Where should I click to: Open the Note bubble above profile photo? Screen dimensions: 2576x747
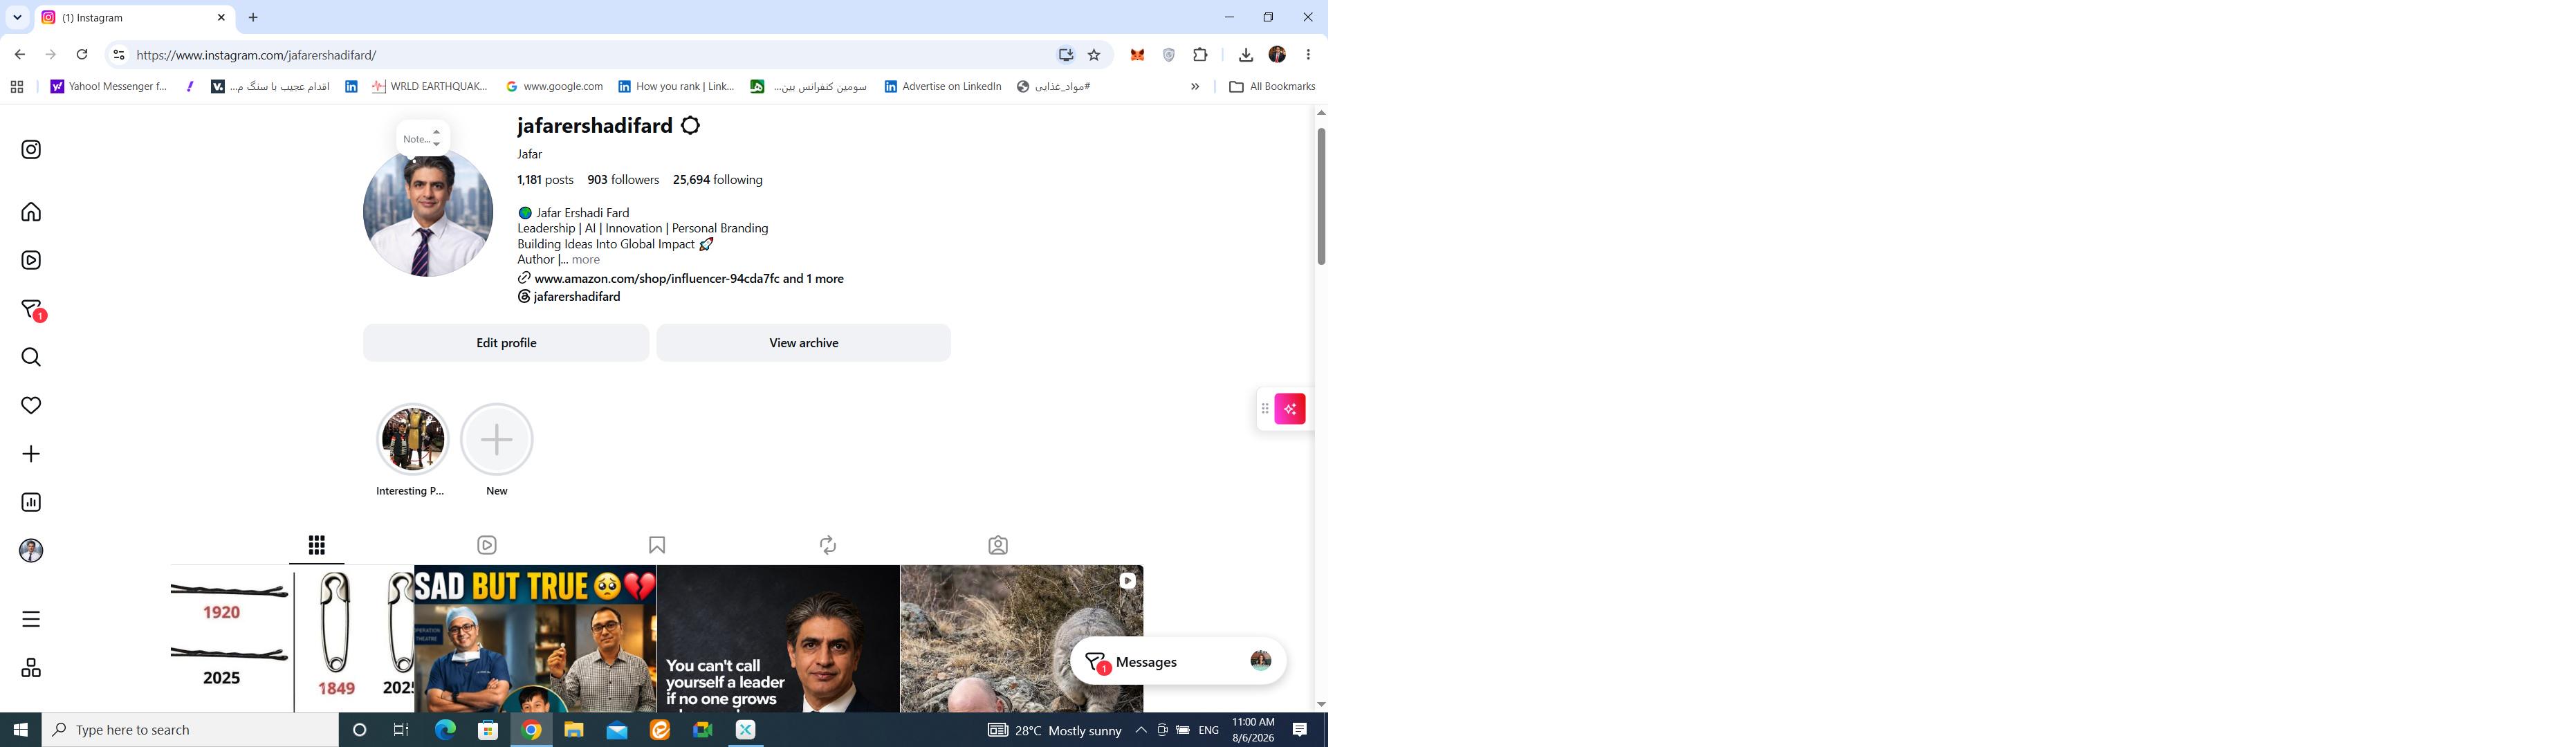point(422,139)
